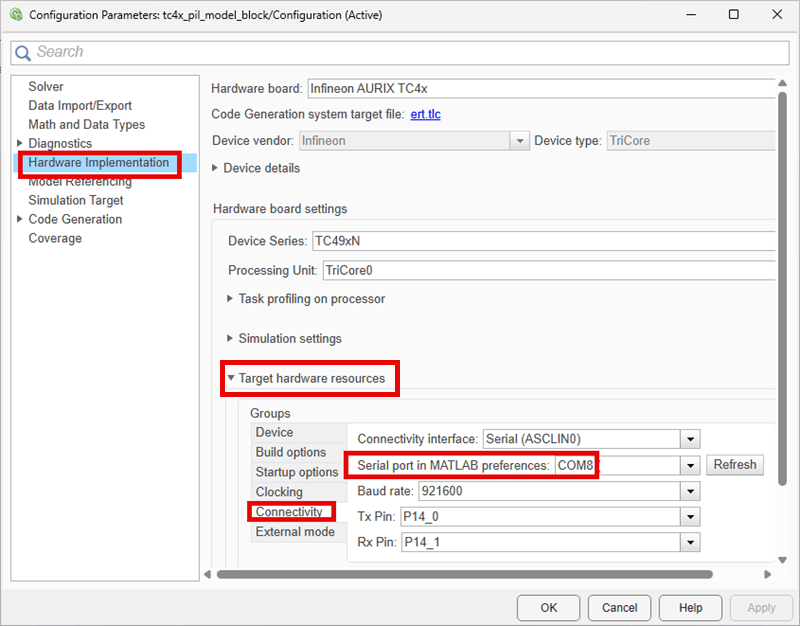Open the Connectivity interface dropdown
The width and height of the screenshot is (800, 626).
click(690, 439)
